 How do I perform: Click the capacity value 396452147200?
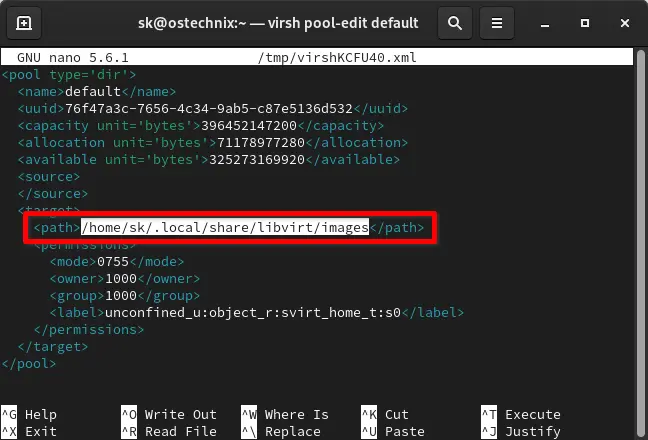(249, 126)
